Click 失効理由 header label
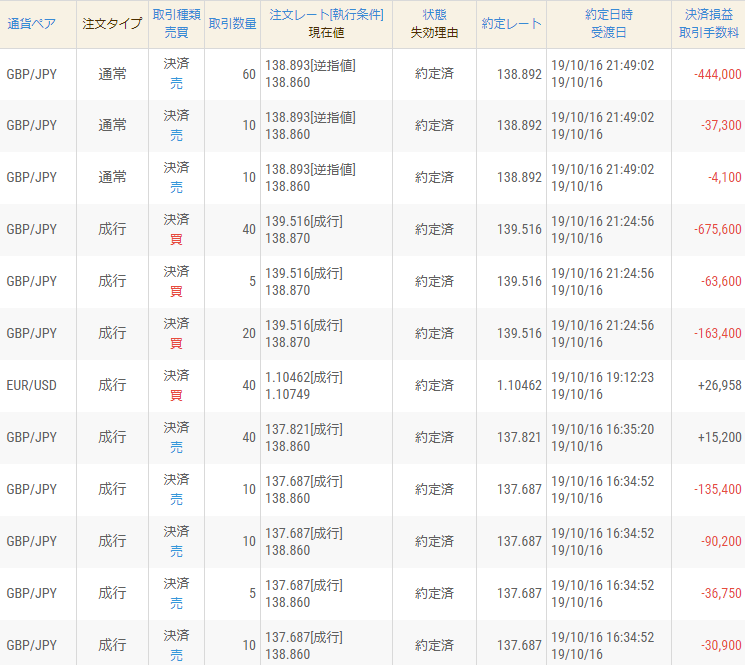 (434, 33)
